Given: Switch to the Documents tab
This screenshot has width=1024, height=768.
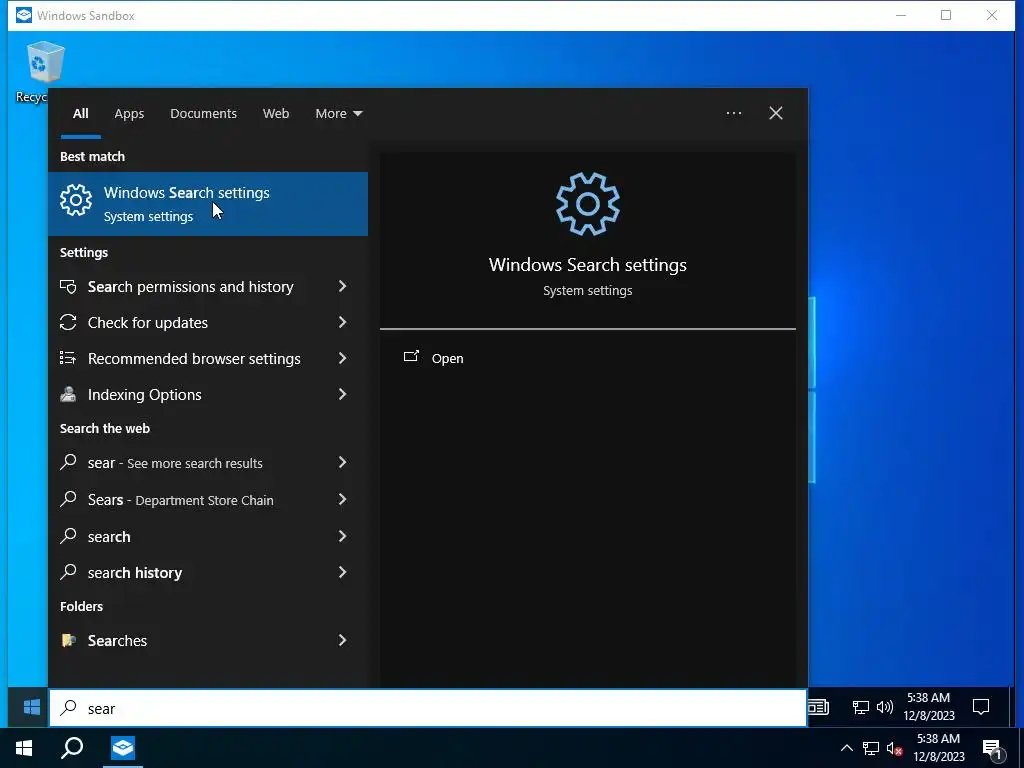Looking at the screenshot, I should coord(203,113).
